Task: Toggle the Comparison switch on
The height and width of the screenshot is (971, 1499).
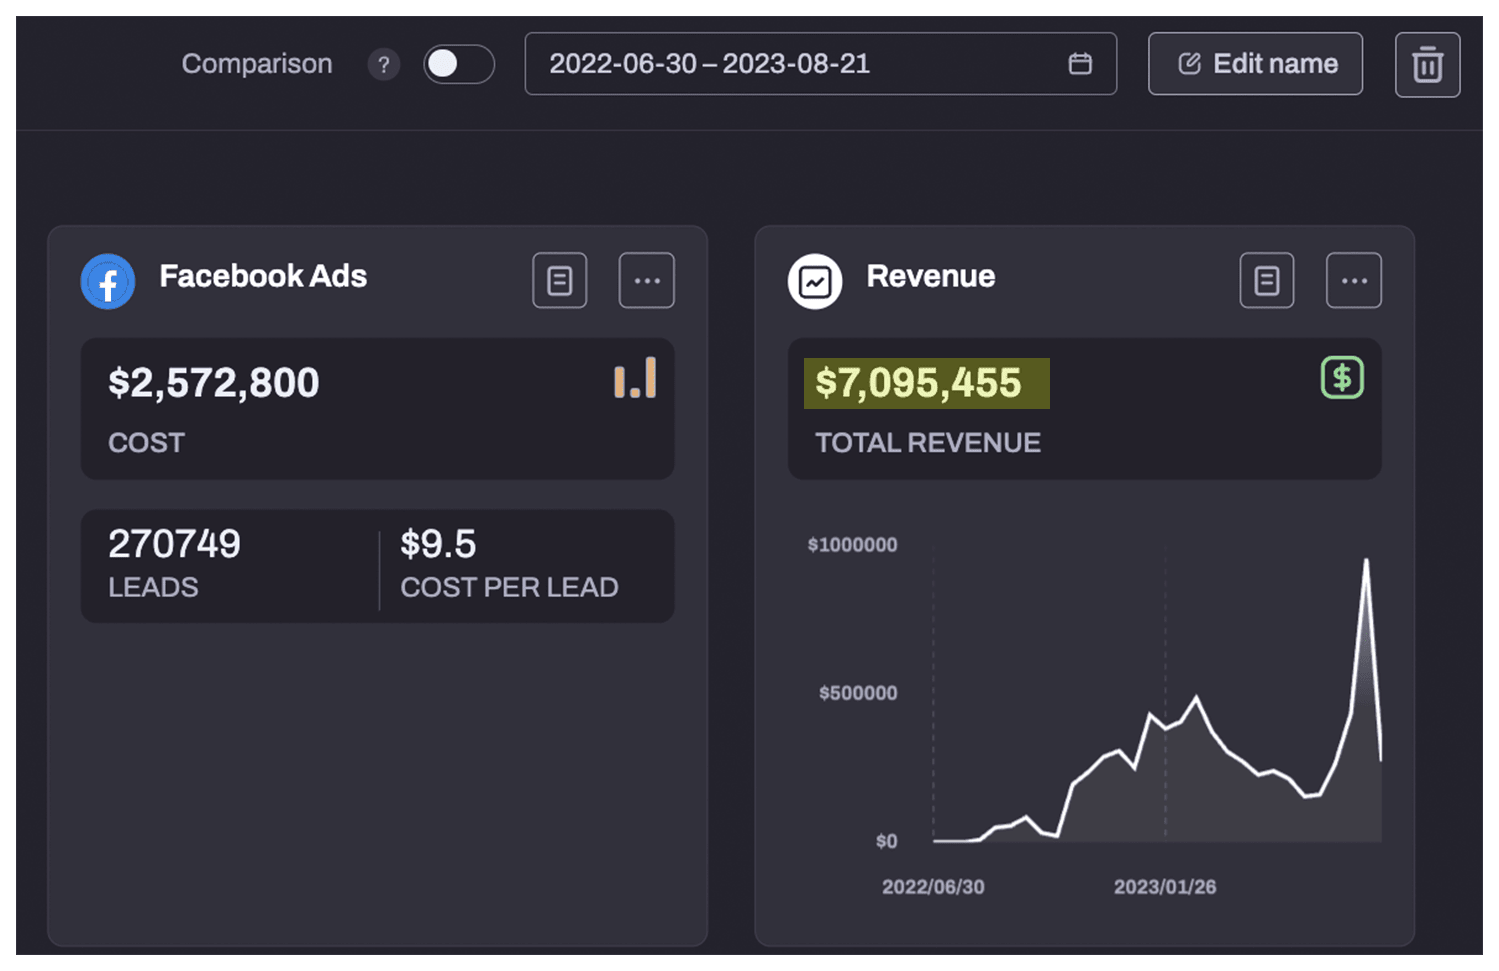Action: click(x=458, y=64)
